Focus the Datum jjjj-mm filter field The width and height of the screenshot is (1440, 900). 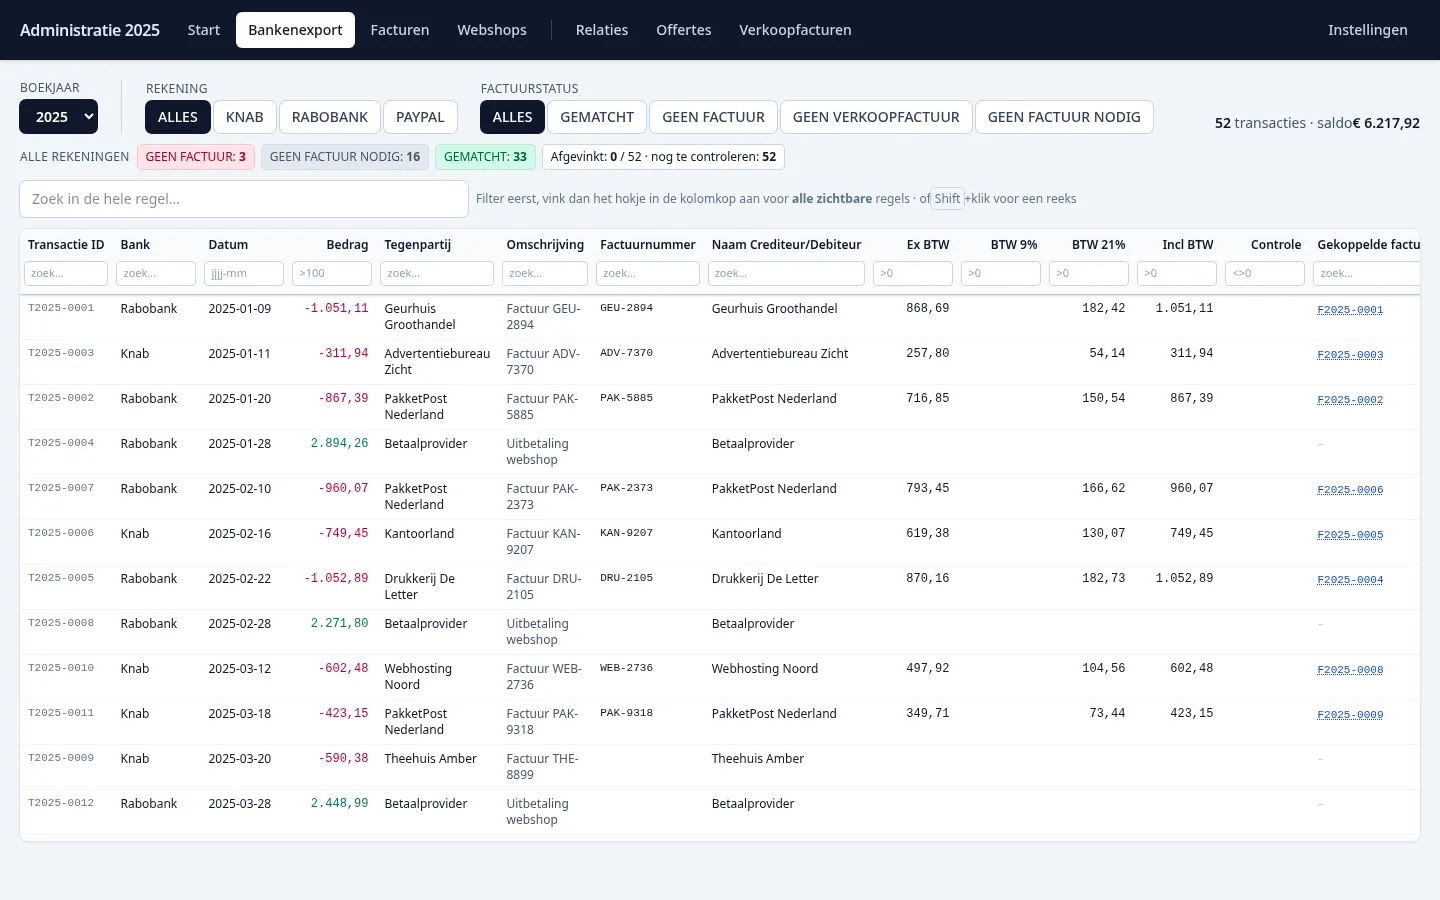[x=244, y=273]
